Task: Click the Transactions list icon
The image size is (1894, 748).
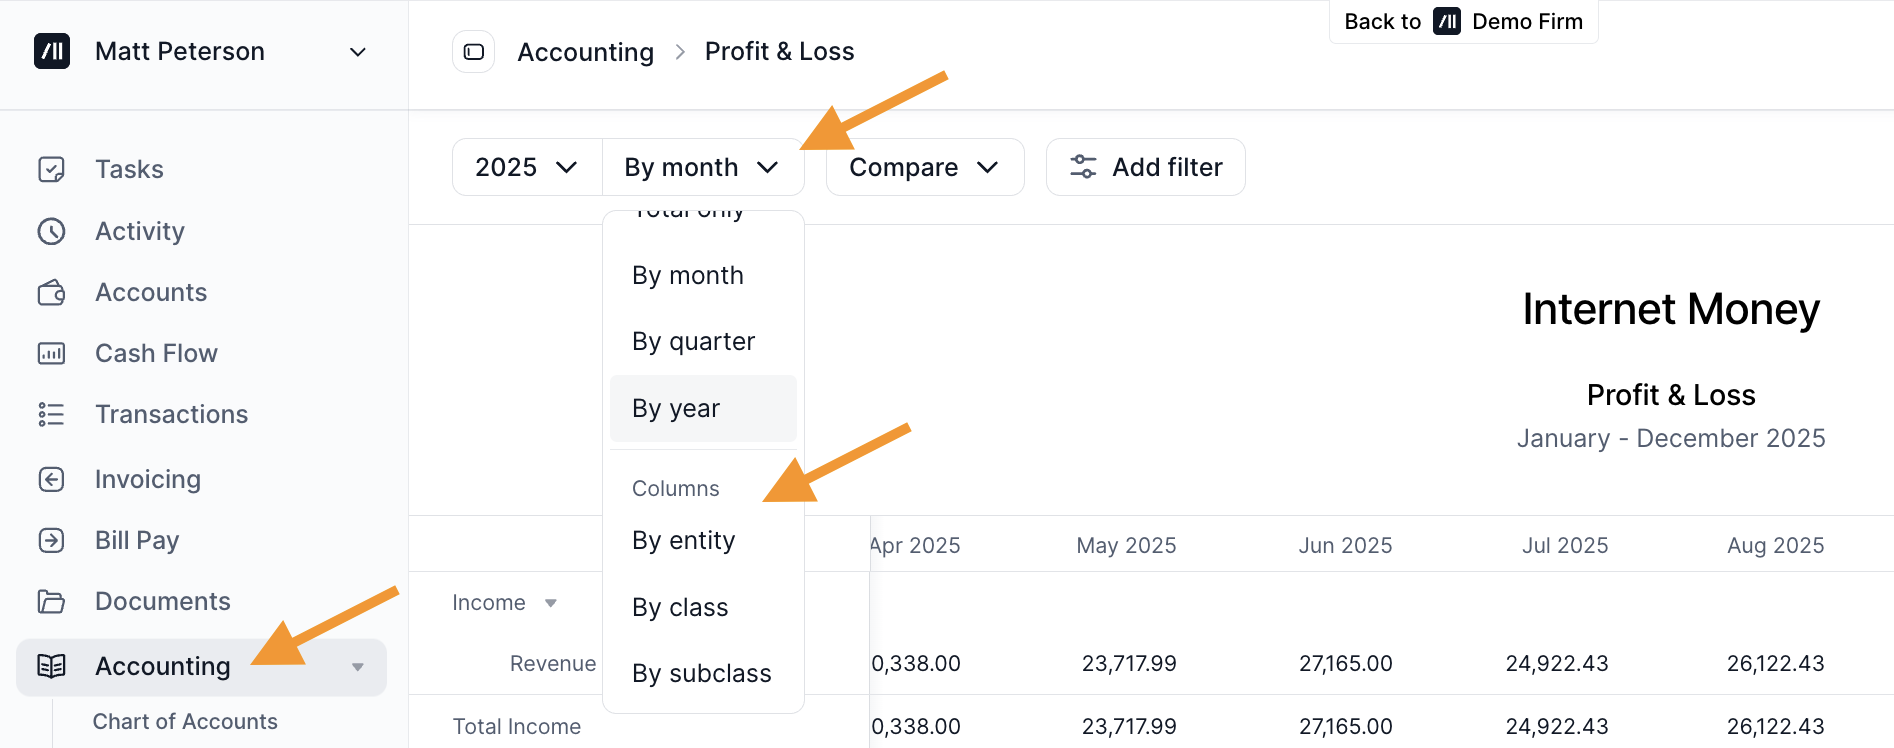Action: [51, 414]
